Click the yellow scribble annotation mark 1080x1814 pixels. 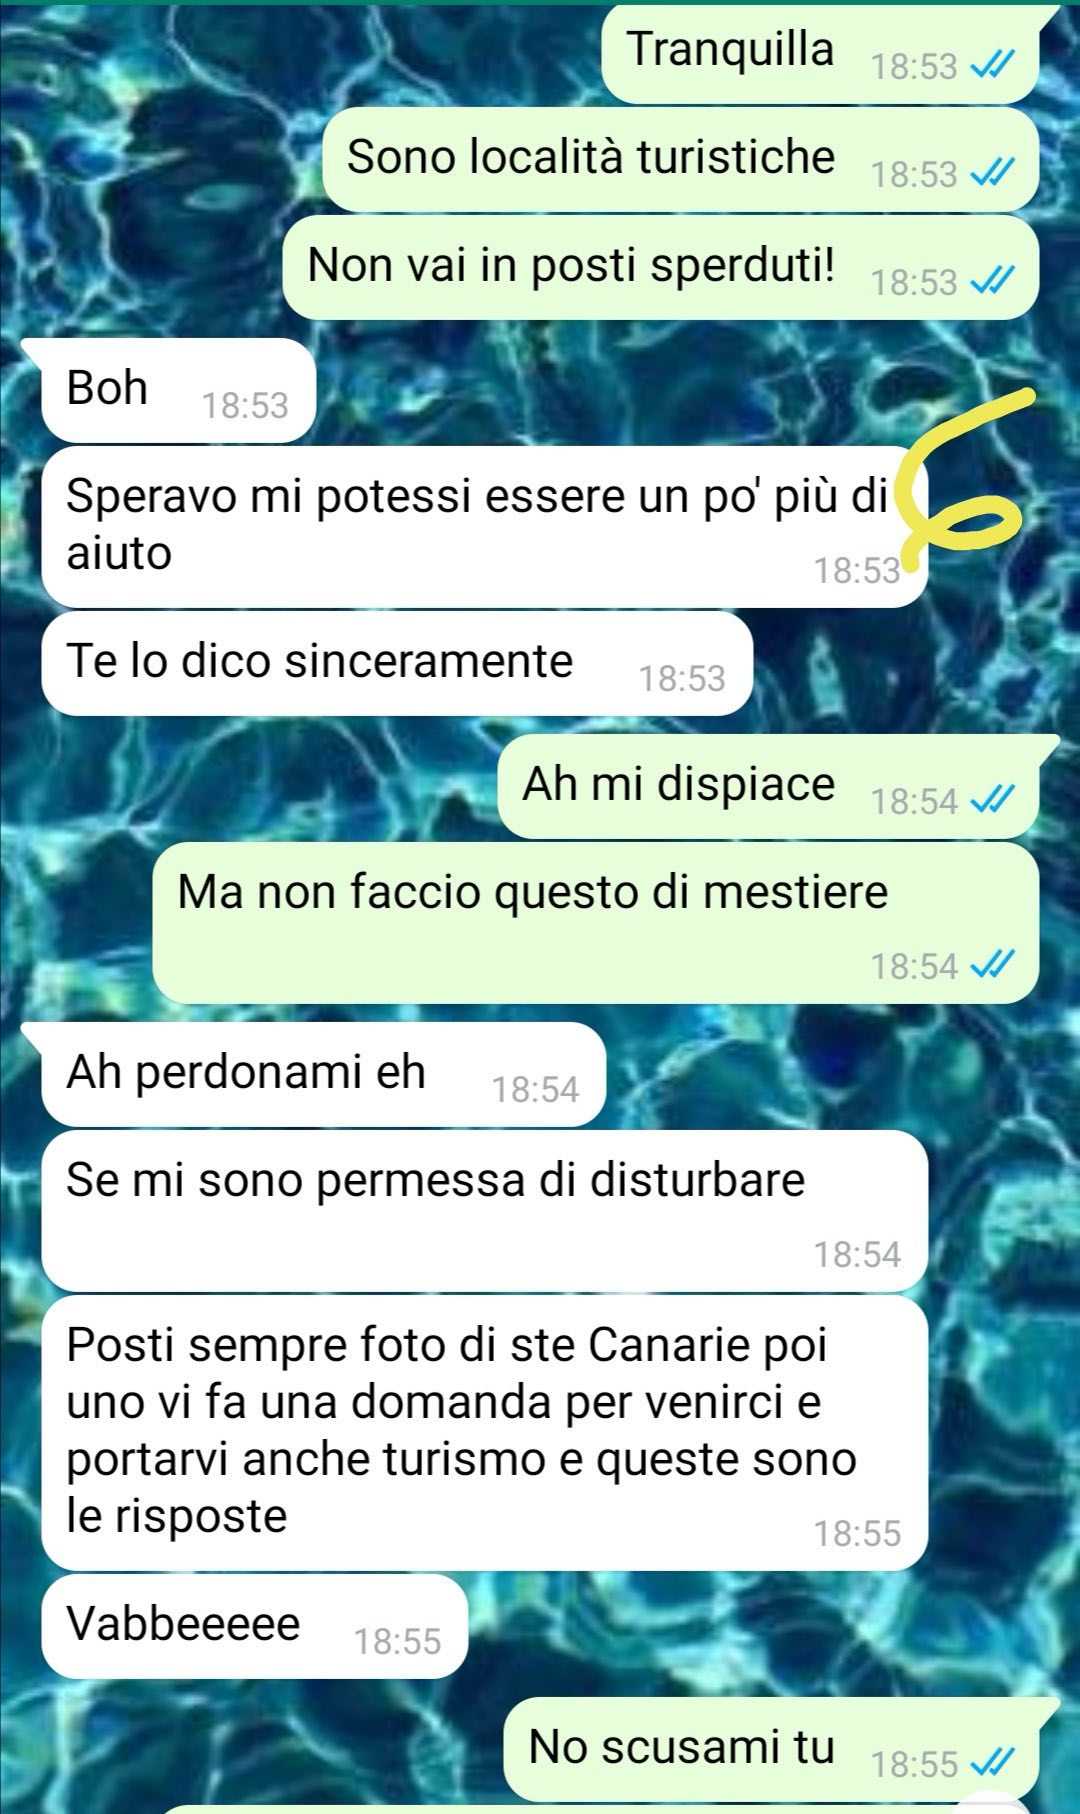pos(965,480)
